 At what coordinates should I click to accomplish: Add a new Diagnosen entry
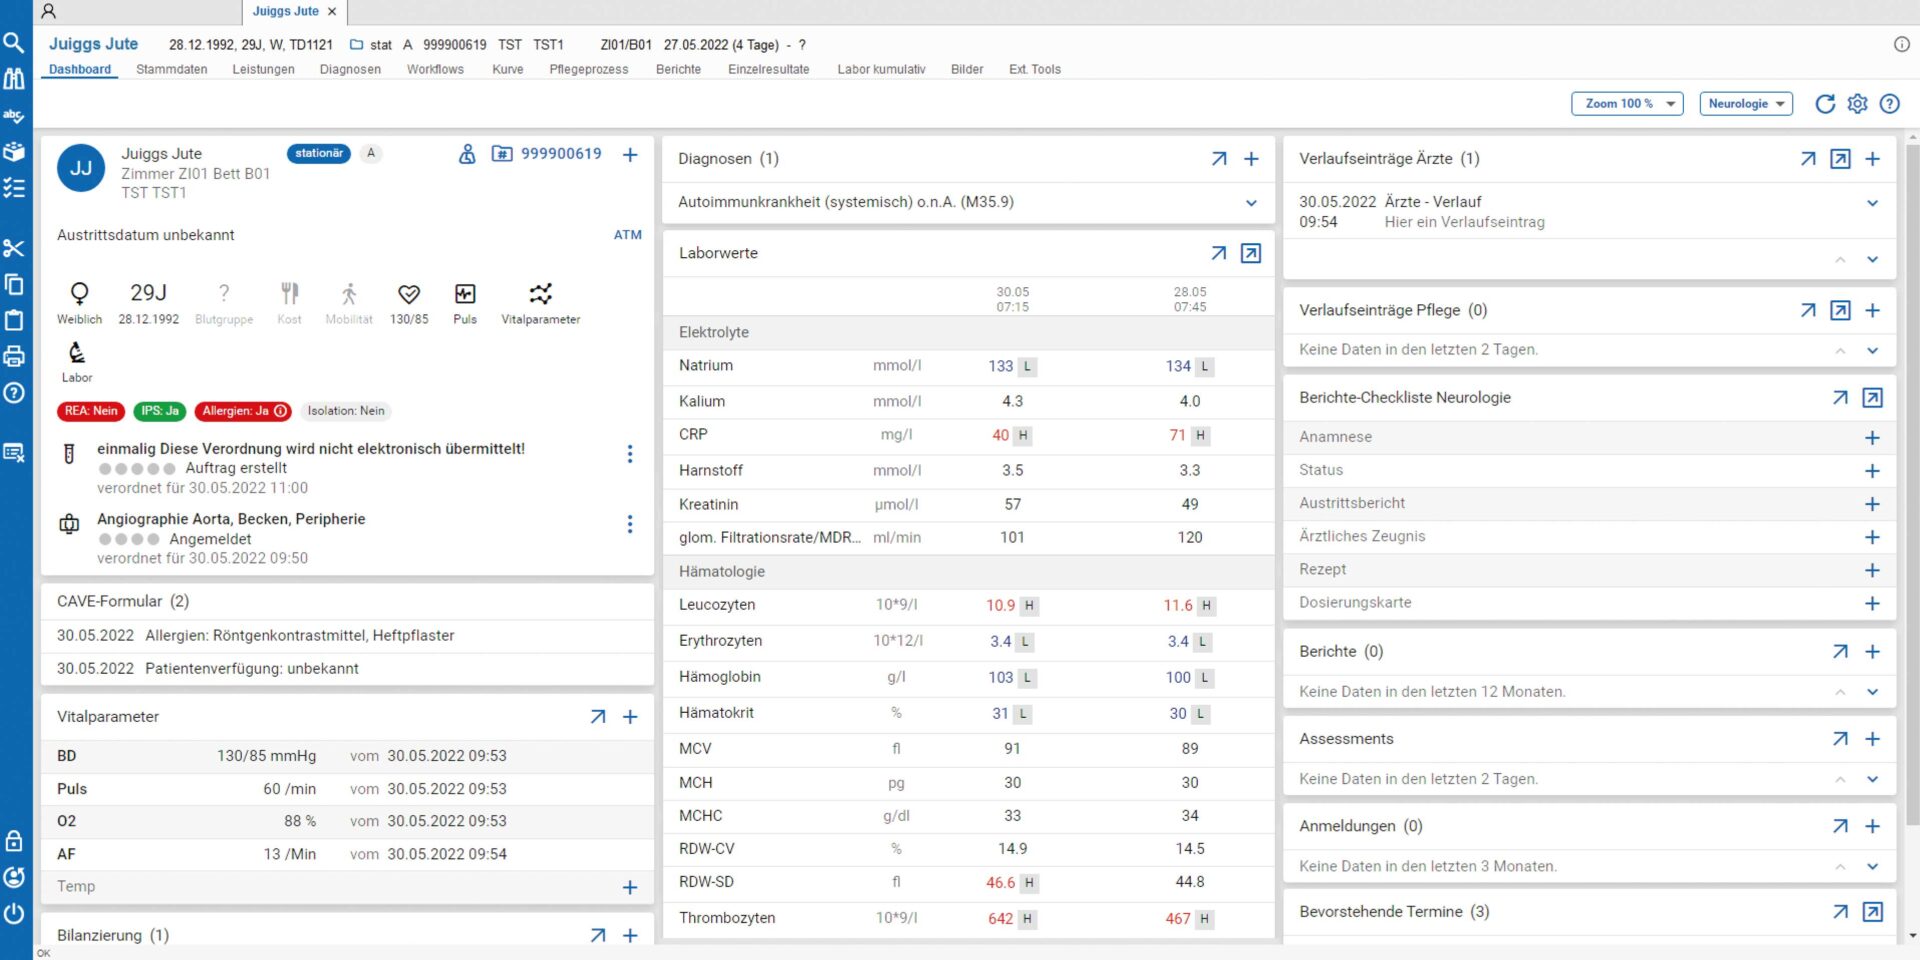pos(1251,159)
